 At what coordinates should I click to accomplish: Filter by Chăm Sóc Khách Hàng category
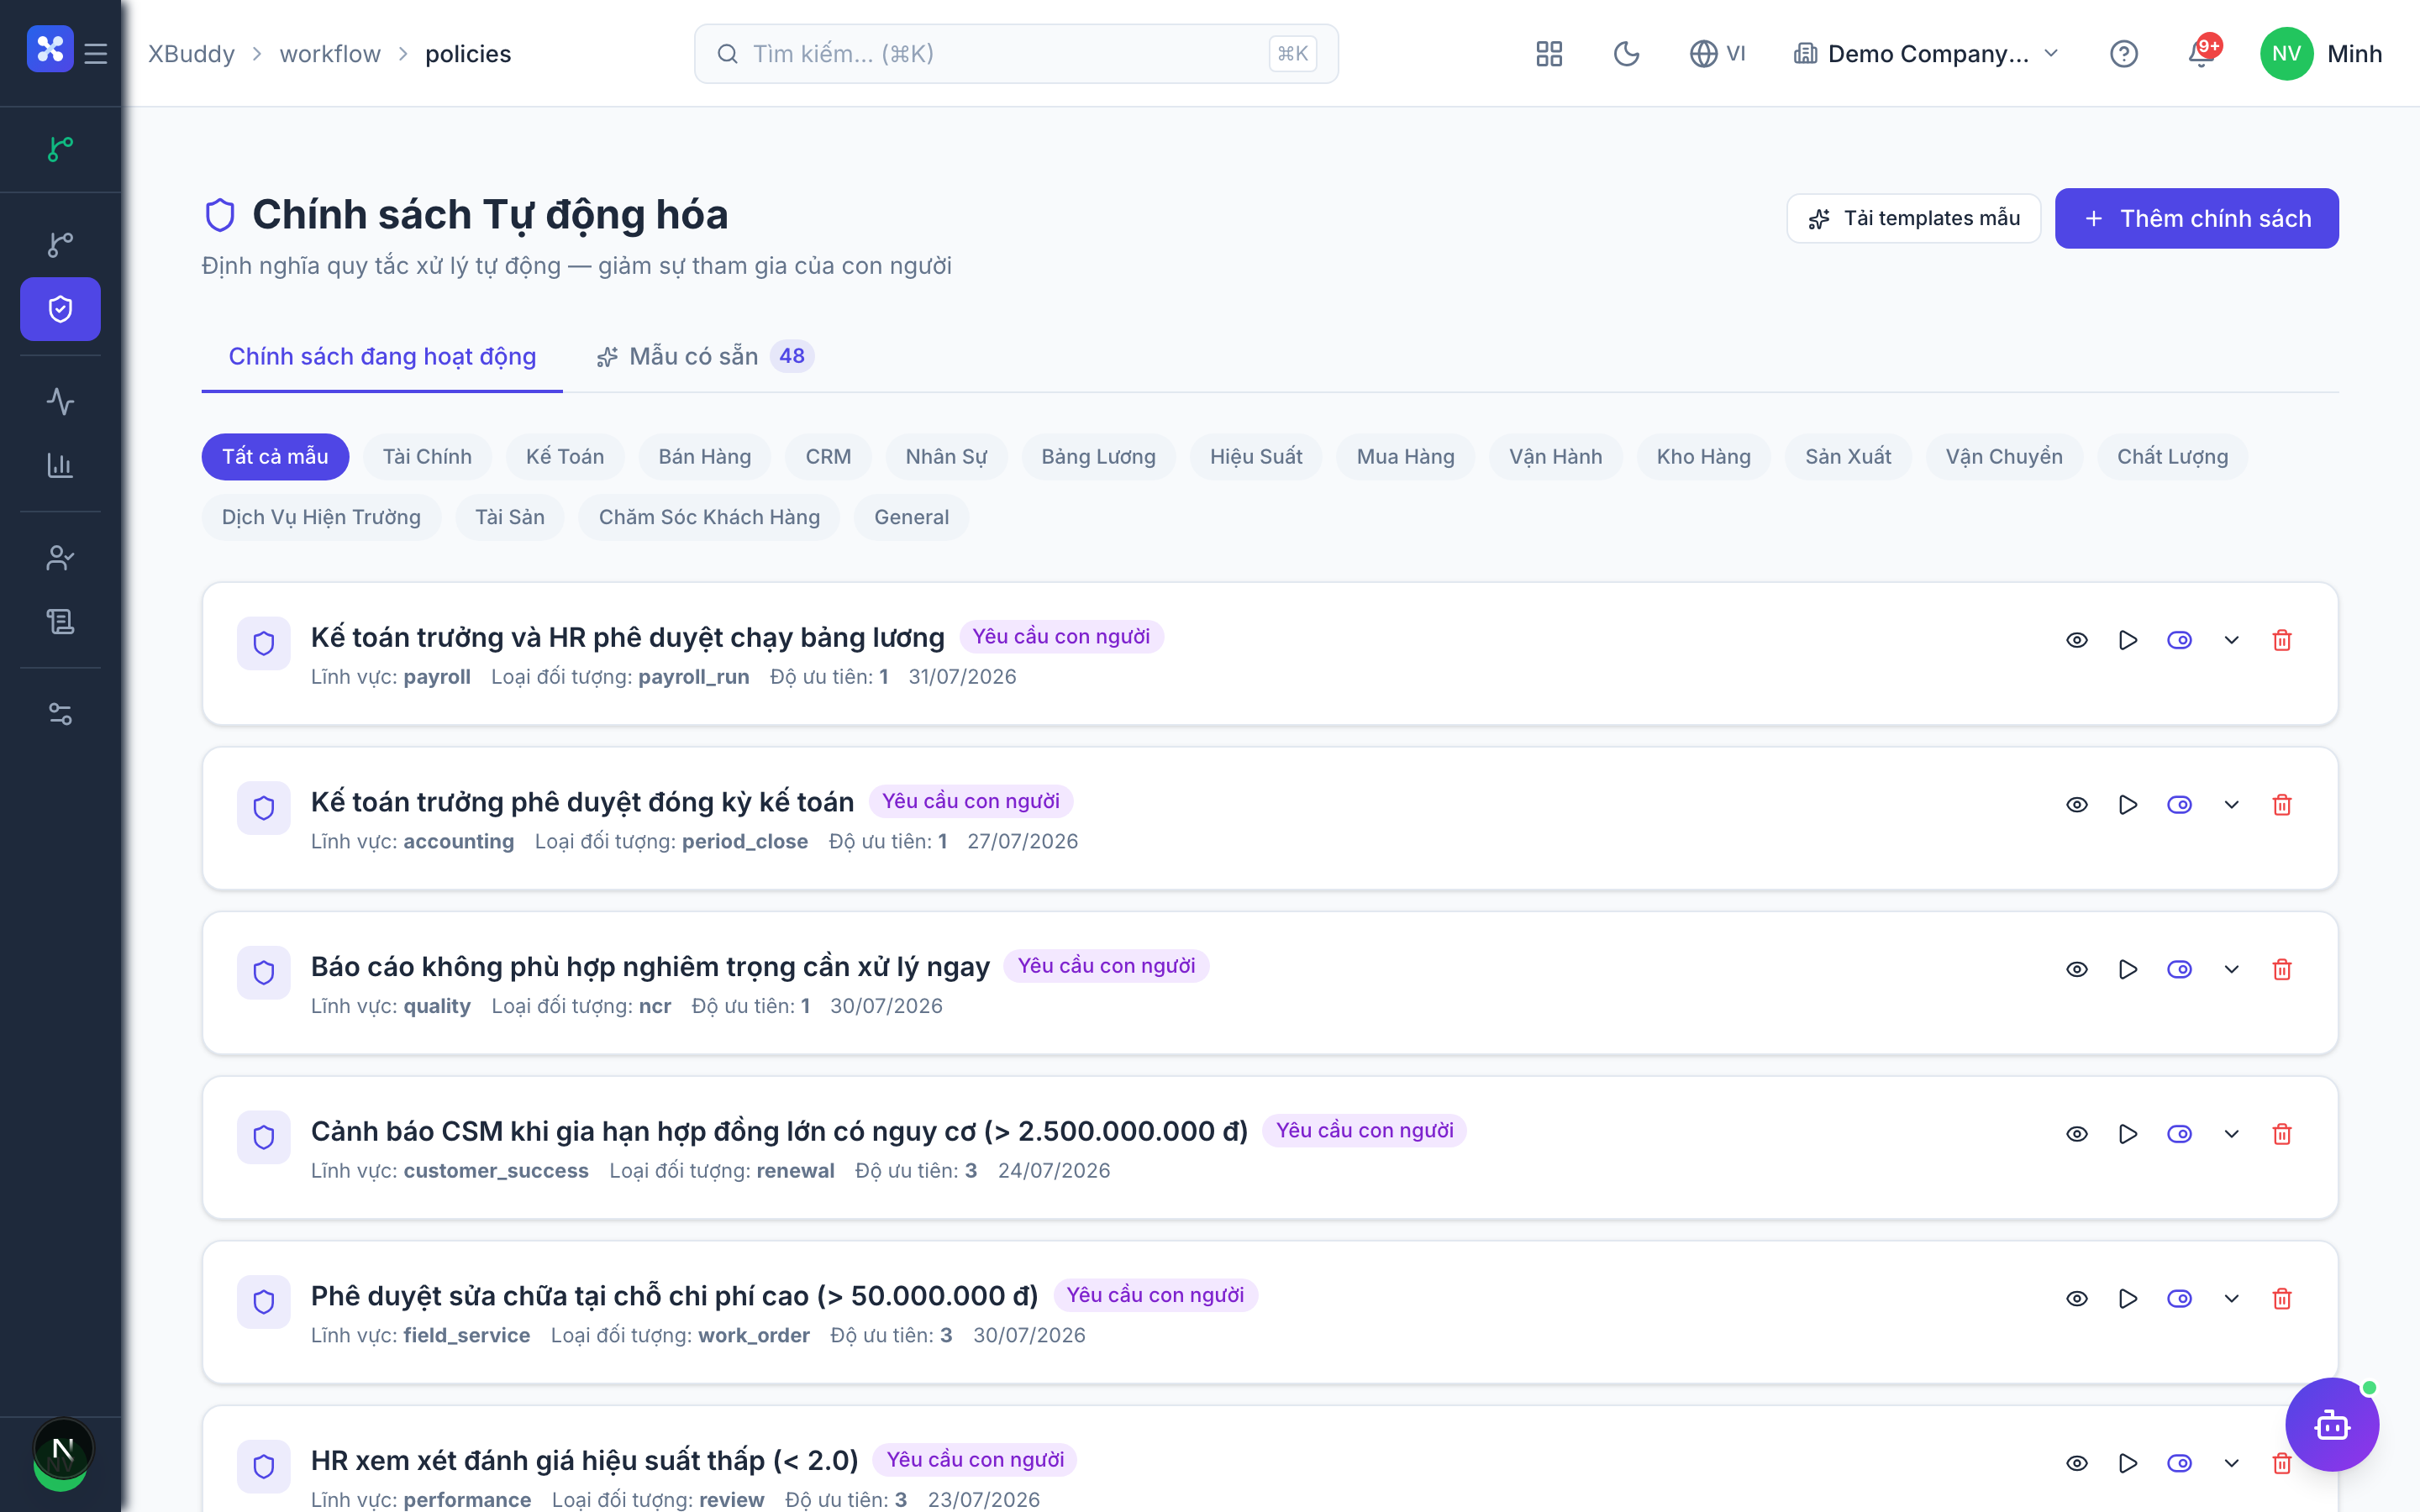click(709, 518)
